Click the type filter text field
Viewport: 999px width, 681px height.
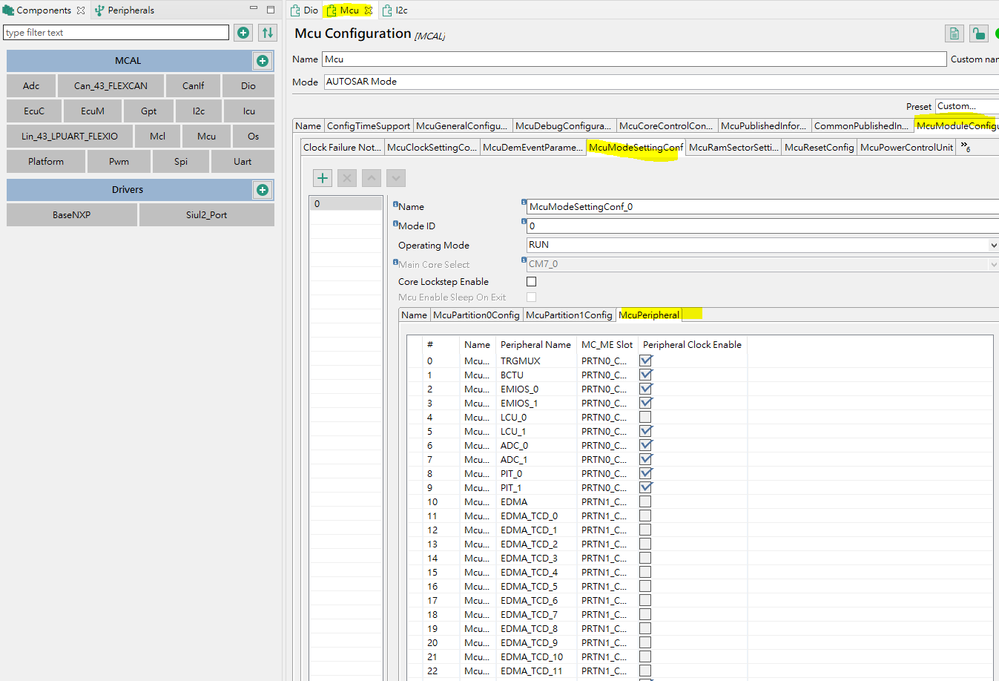(116, 32)
